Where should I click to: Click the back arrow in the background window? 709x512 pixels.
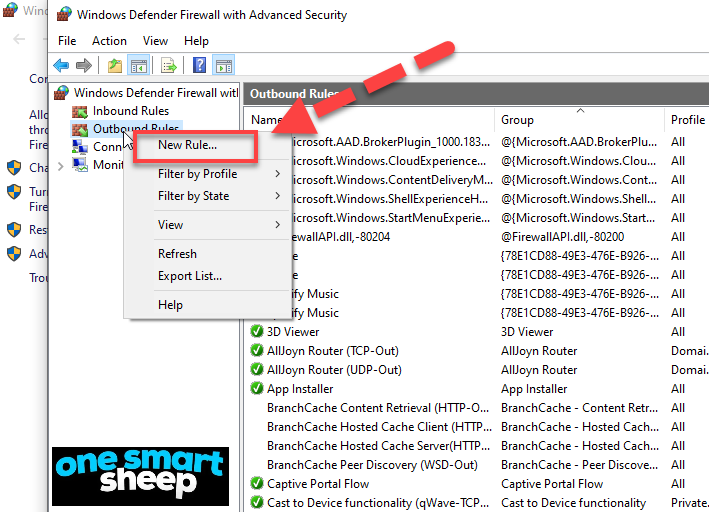(x=19, y=39)
